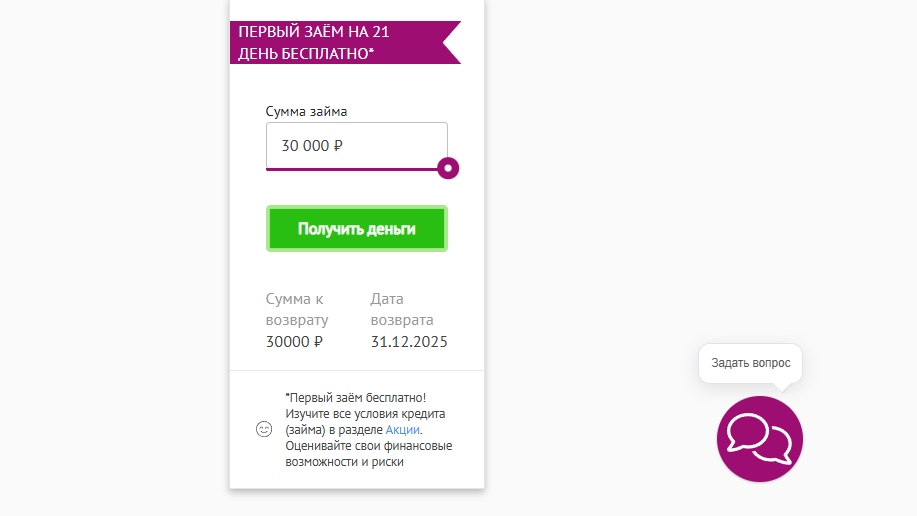Click the возможности и риски text line
Screen dimensions: 917x516
coord(344,462)
